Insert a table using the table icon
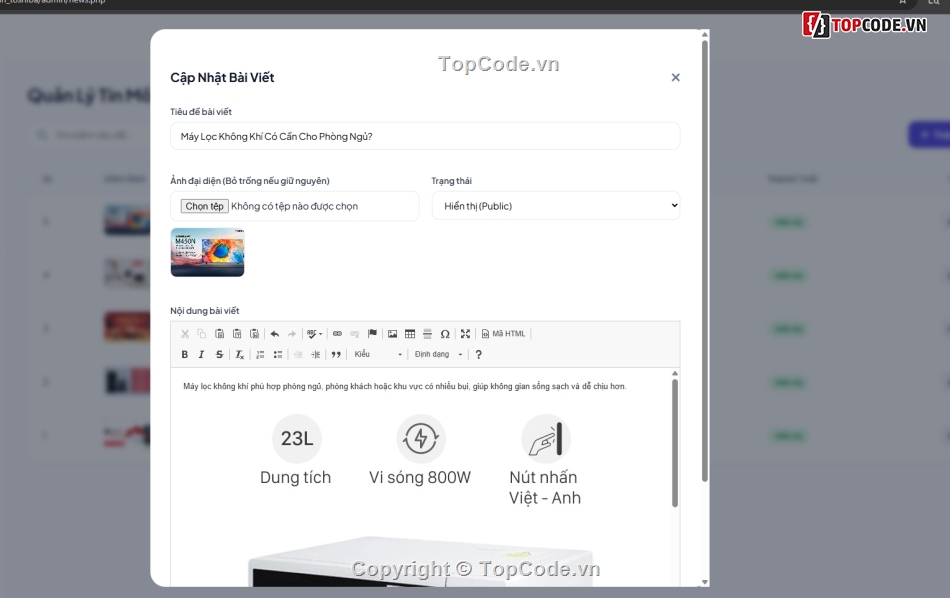 [x=410, y=334]
